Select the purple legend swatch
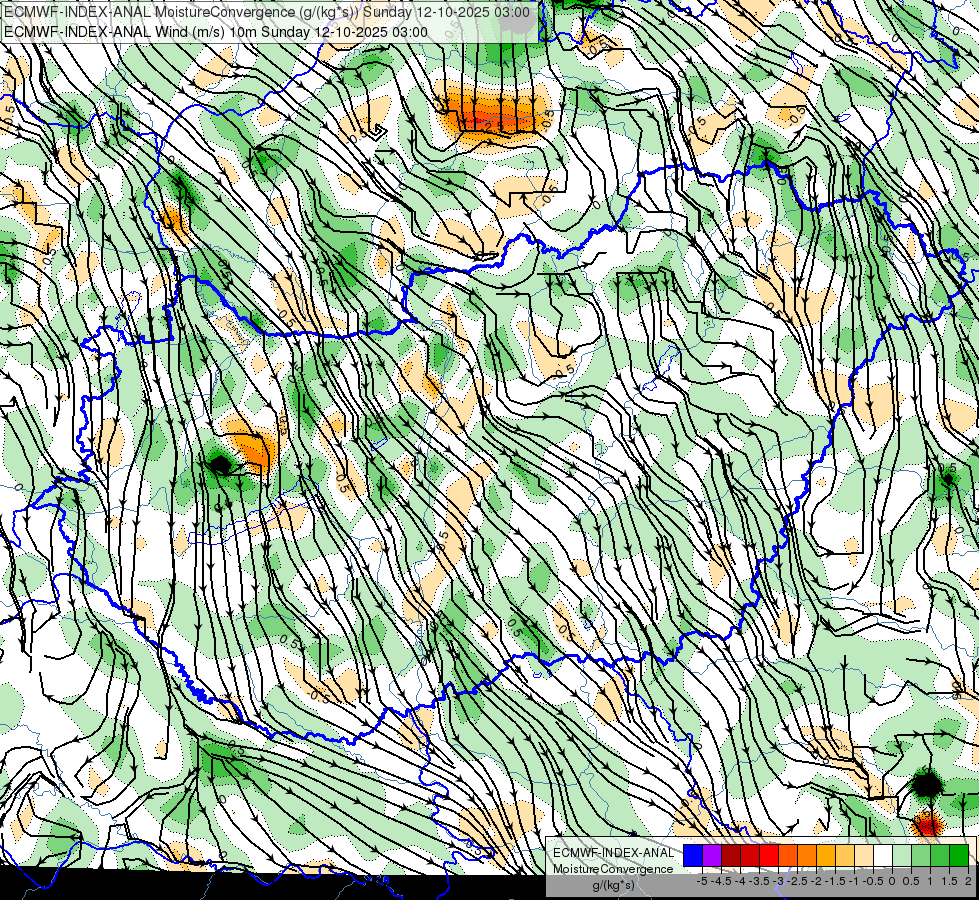The height and width of the screenshot is (900, 979). click(712, 855)
